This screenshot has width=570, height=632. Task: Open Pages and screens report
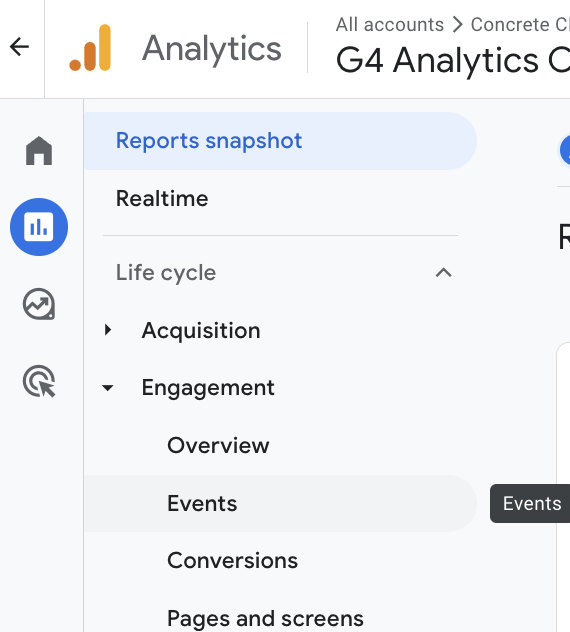265,619
